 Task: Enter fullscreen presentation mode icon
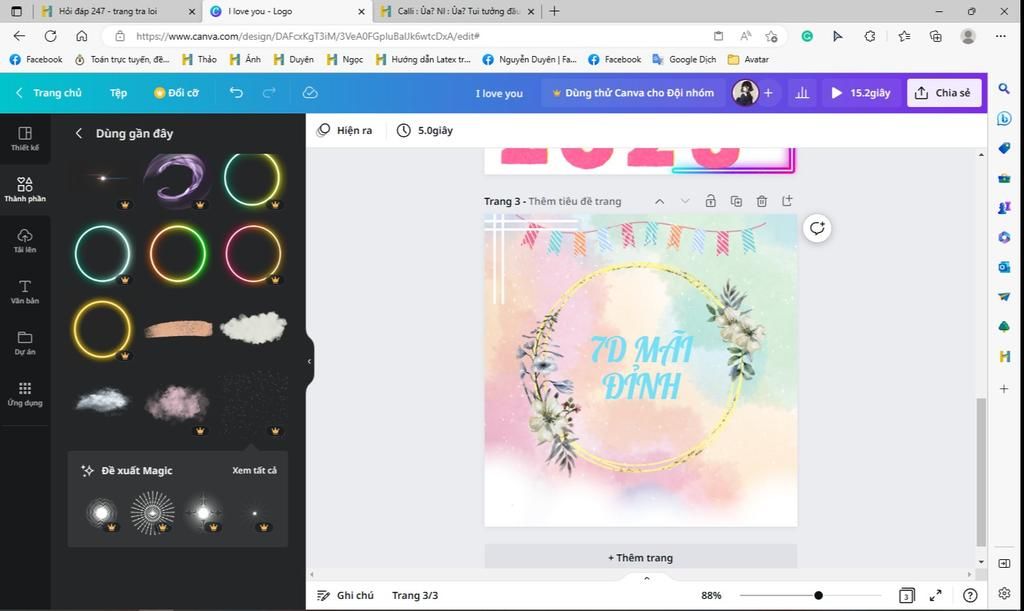click(936, 595)
